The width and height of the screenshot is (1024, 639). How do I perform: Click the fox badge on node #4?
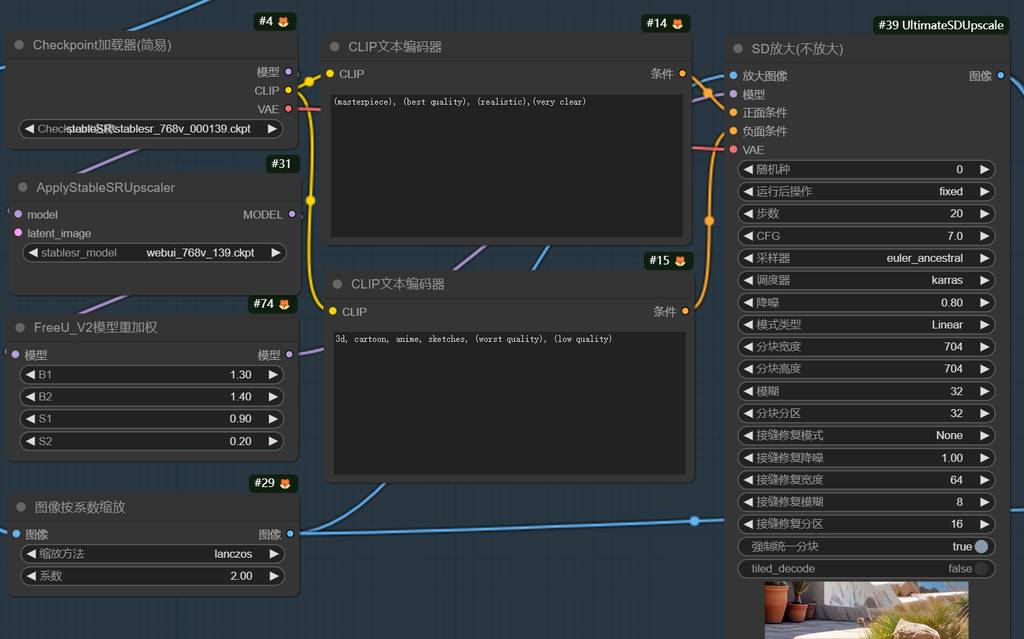pos(283,21)
